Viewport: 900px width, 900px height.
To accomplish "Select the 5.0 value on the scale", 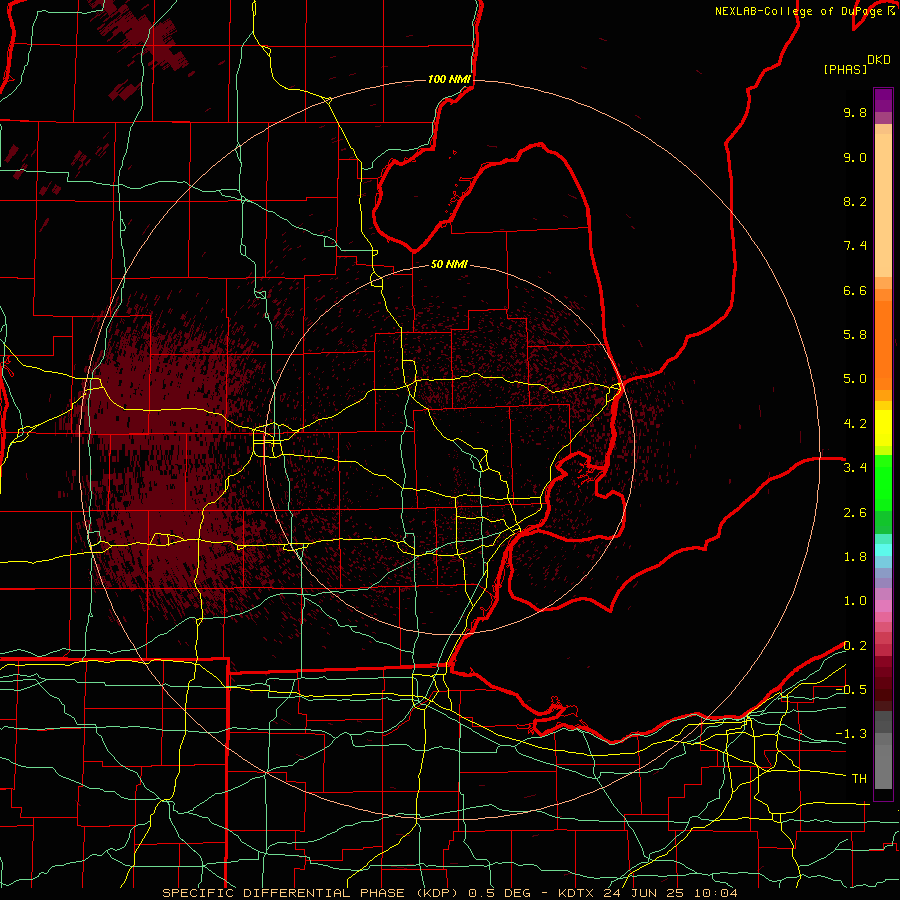I will [855, 379].
